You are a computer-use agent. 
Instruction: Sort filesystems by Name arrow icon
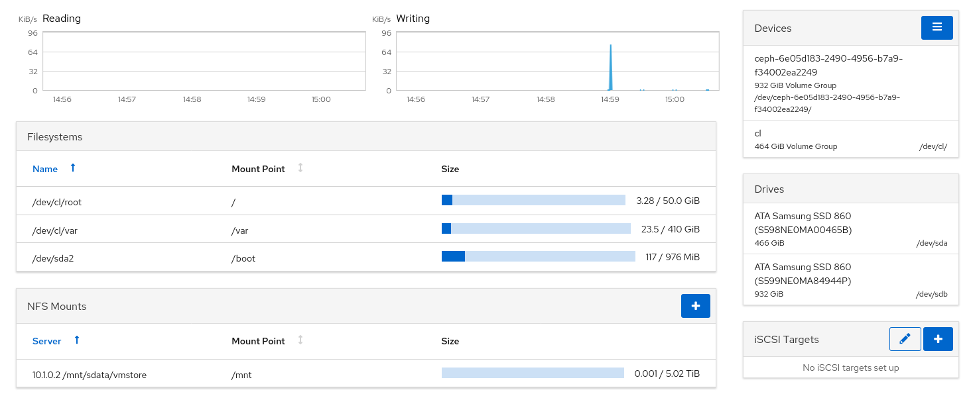(x=73, y=168)
